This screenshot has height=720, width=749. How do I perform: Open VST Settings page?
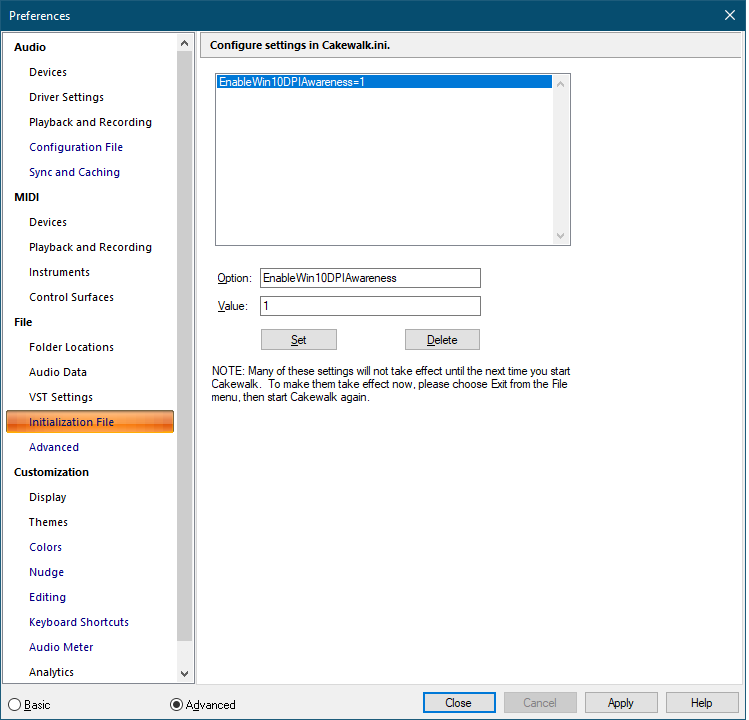coord(61,397)
